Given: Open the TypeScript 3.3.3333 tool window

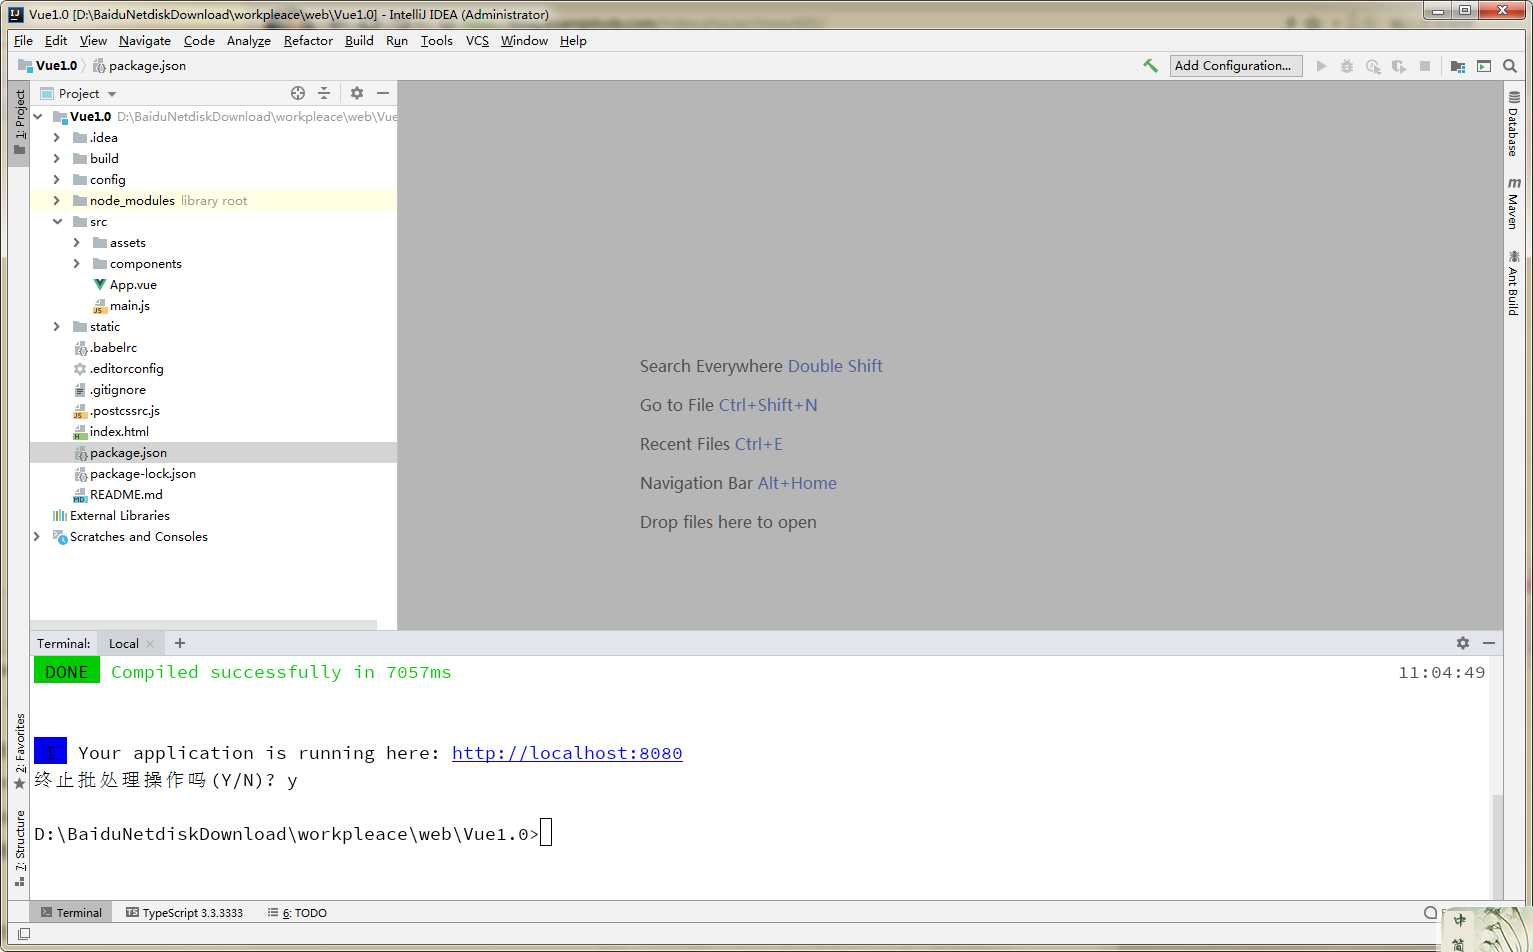Looking at the screenshot, I should [x=184, y=912].
